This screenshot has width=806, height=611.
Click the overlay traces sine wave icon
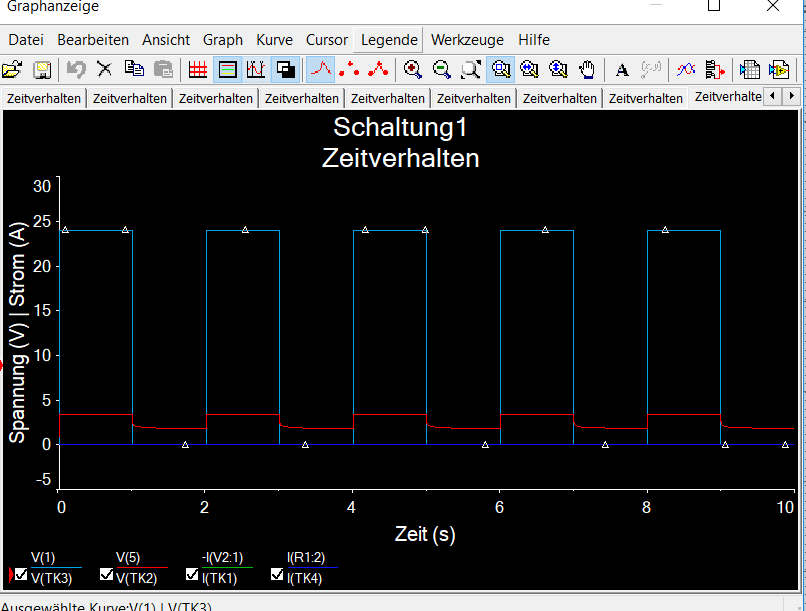(x=686, y=69)
